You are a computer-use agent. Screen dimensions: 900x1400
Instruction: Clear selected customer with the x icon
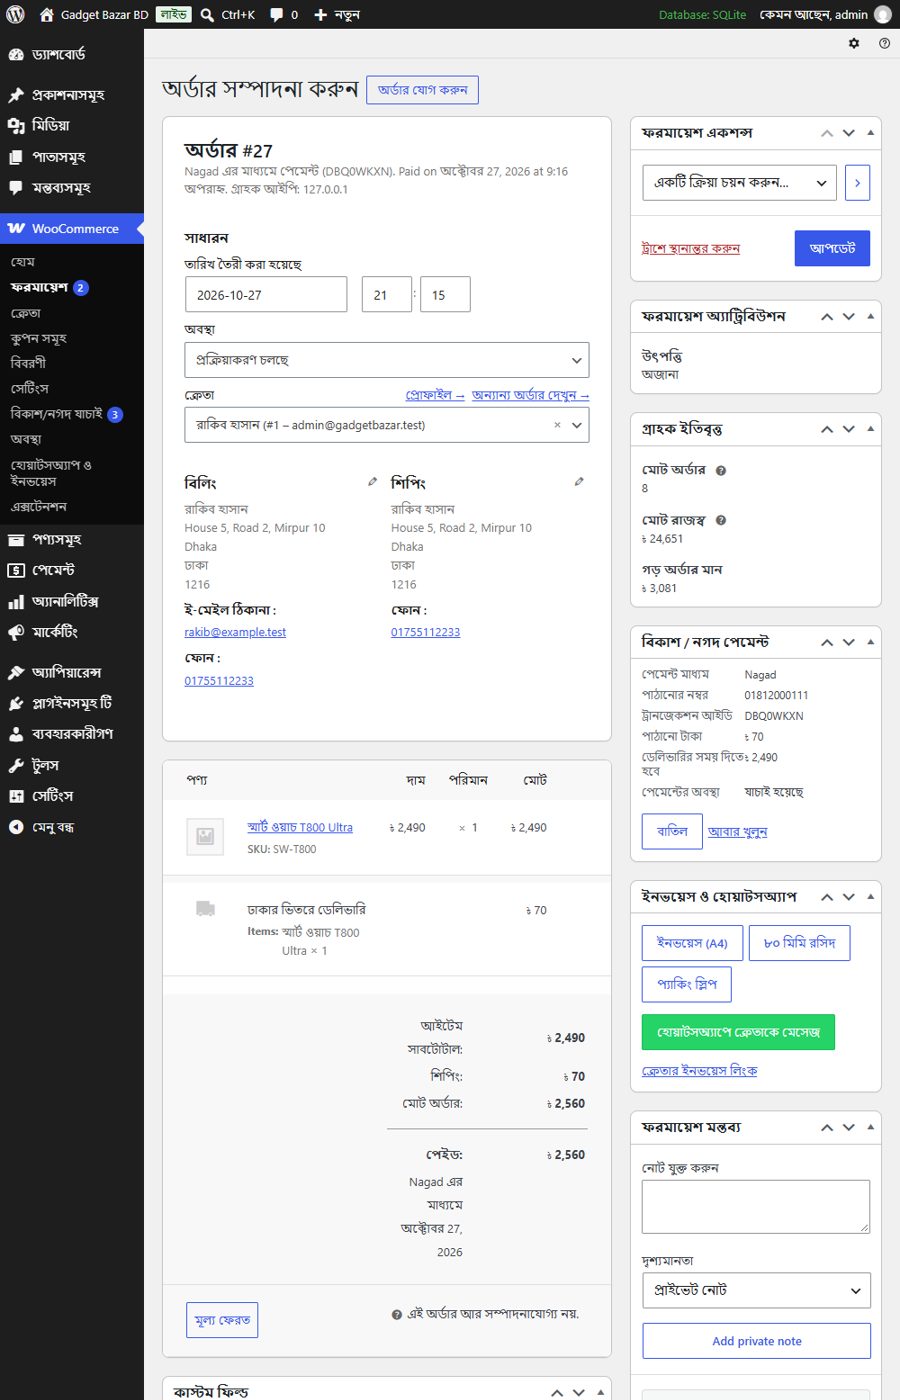click(557, 425)
